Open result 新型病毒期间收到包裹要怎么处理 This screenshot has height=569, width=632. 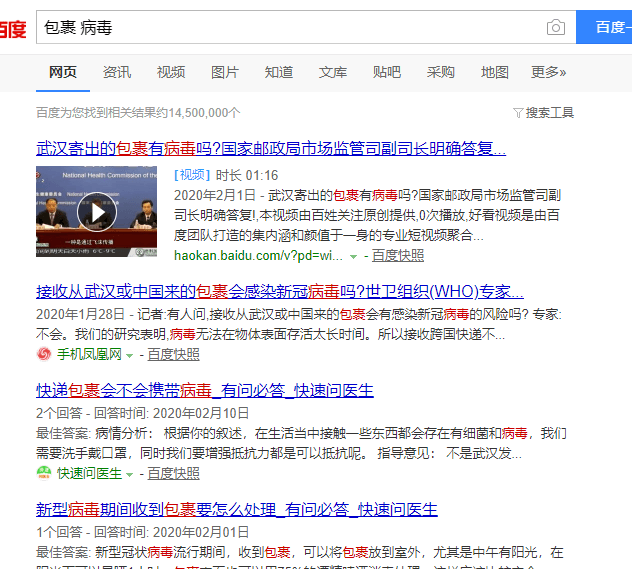click(x=237, y=509)
